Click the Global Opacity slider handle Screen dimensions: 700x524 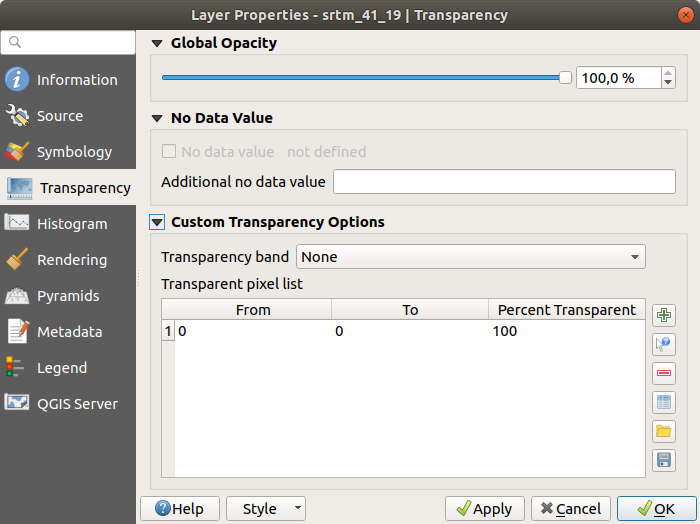(565, 78)
